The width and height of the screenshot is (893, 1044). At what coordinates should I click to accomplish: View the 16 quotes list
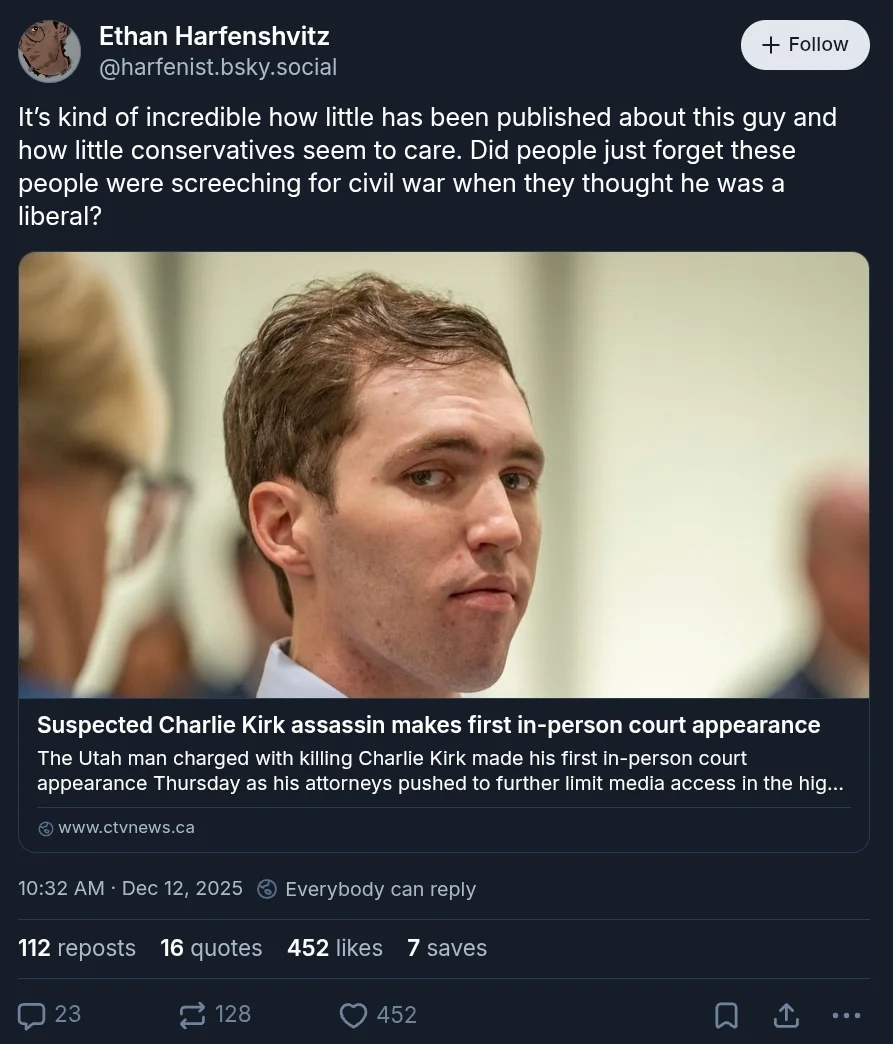tap(211, 948)
